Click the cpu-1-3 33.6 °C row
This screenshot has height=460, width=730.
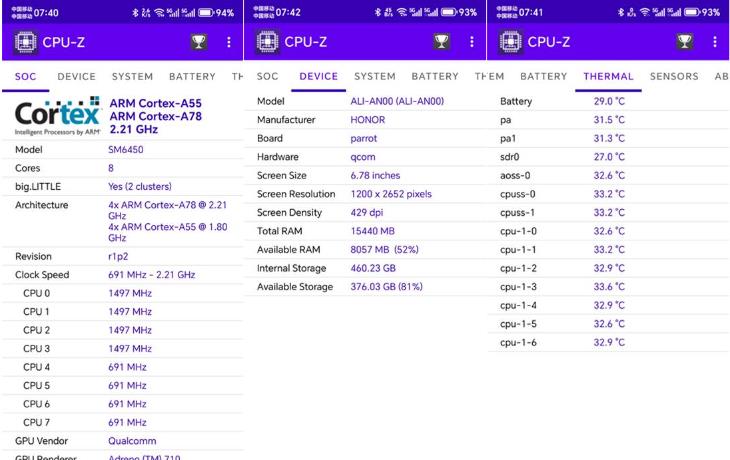[x=608, y=287]
